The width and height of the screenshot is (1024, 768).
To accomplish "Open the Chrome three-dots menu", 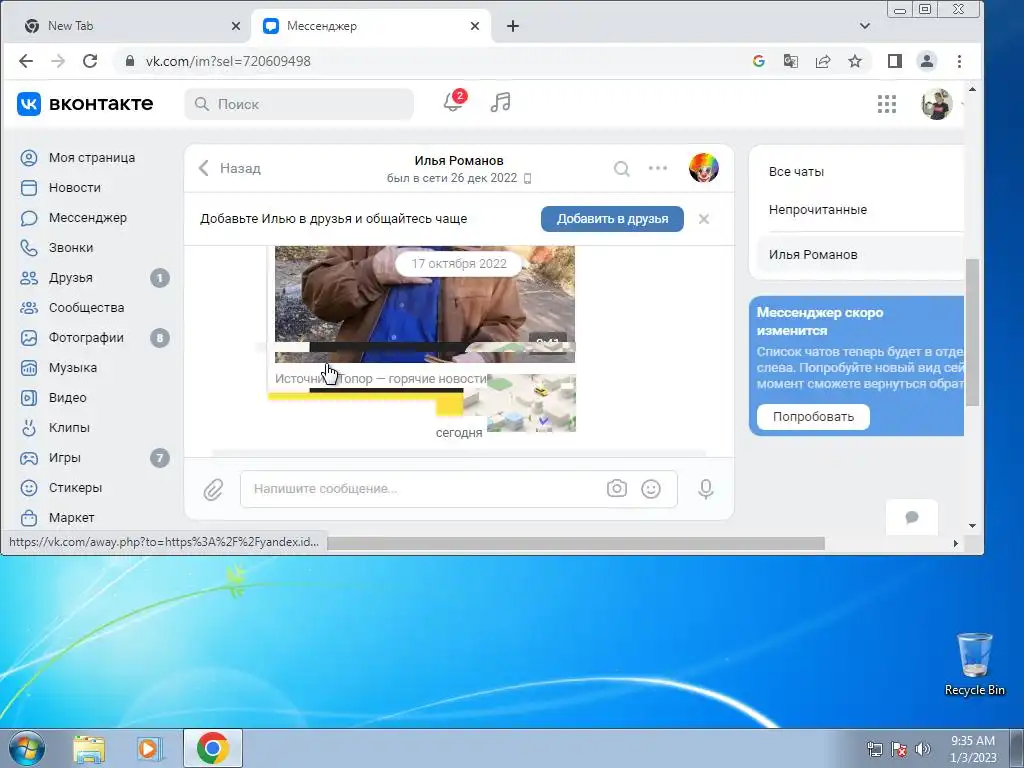I will click(959, 61).
